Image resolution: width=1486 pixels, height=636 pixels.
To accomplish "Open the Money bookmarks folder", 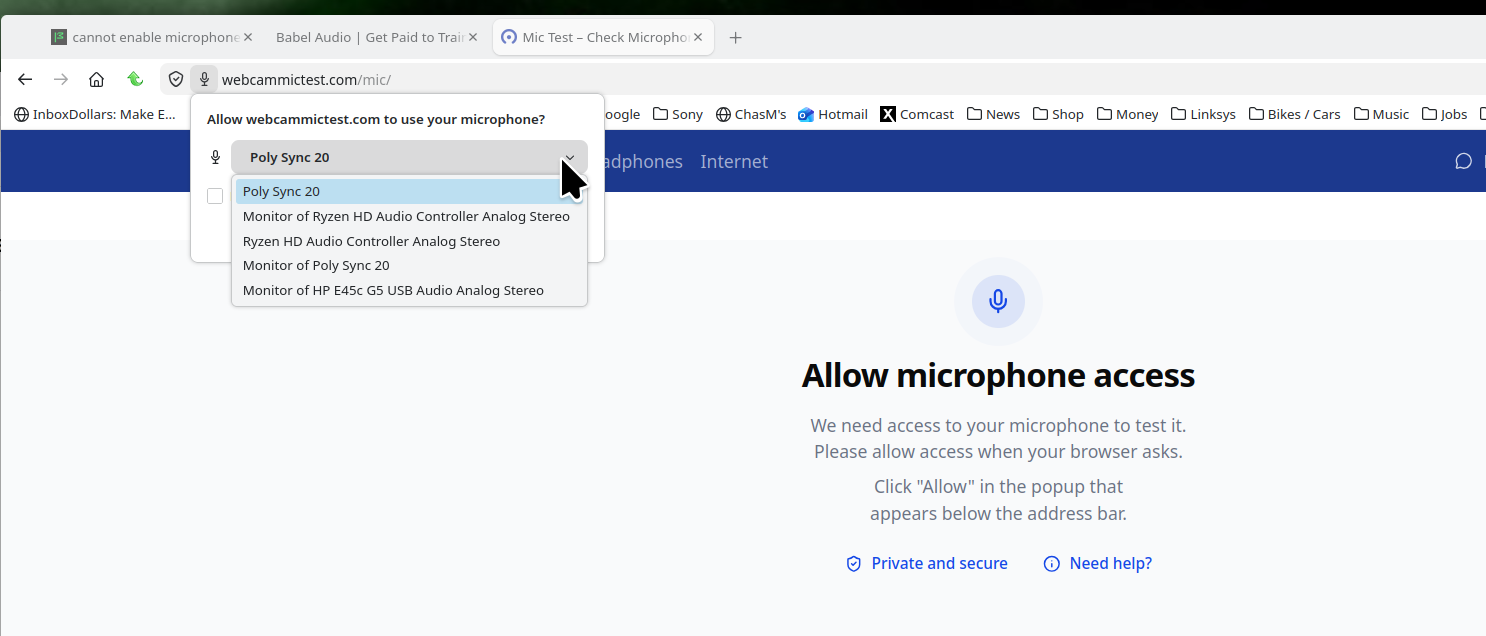I will click(x=1127, y=114).
